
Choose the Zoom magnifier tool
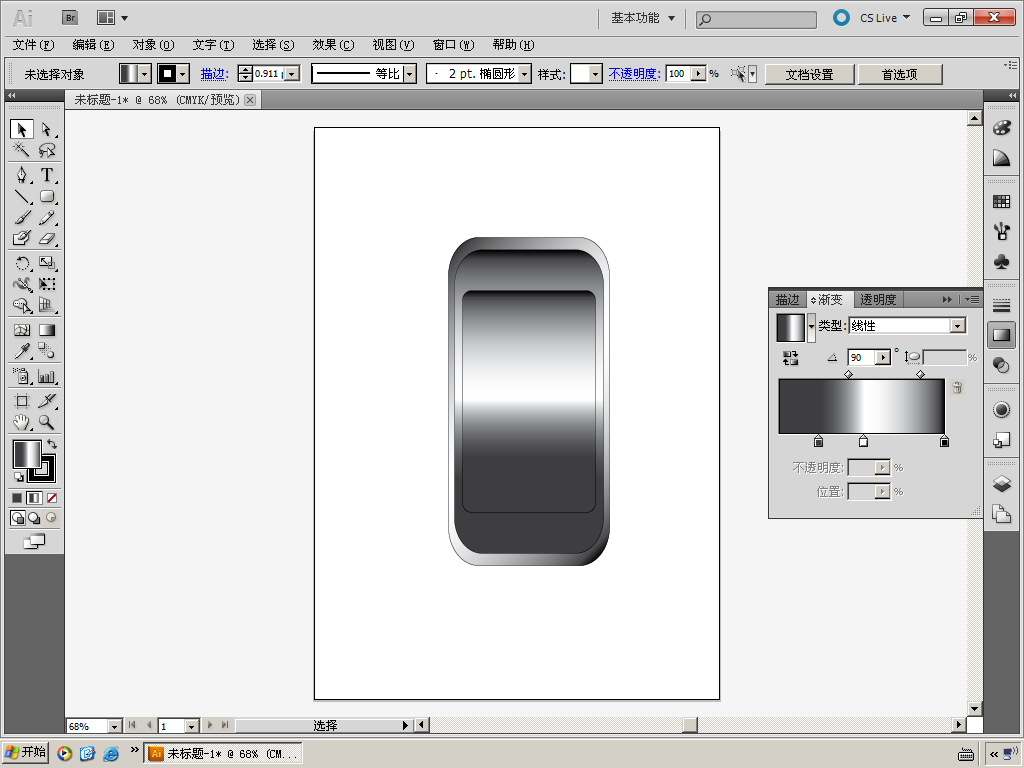(47, 422)
